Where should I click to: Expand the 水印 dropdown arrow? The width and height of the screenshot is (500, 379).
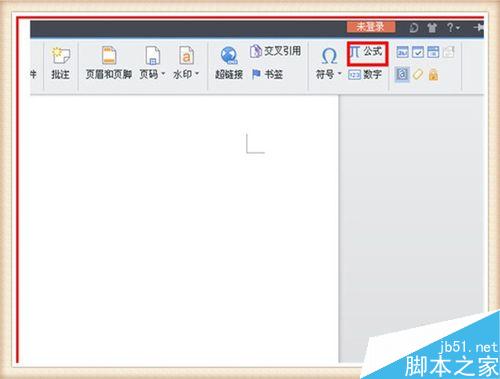click(197, 73)
